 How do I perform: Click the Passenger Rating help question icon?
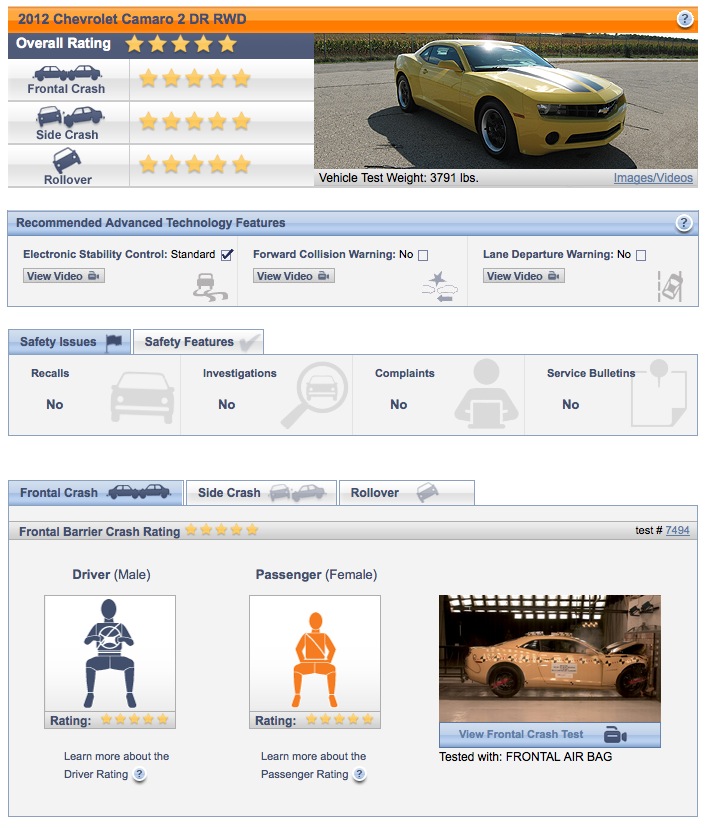coord(359,774)
